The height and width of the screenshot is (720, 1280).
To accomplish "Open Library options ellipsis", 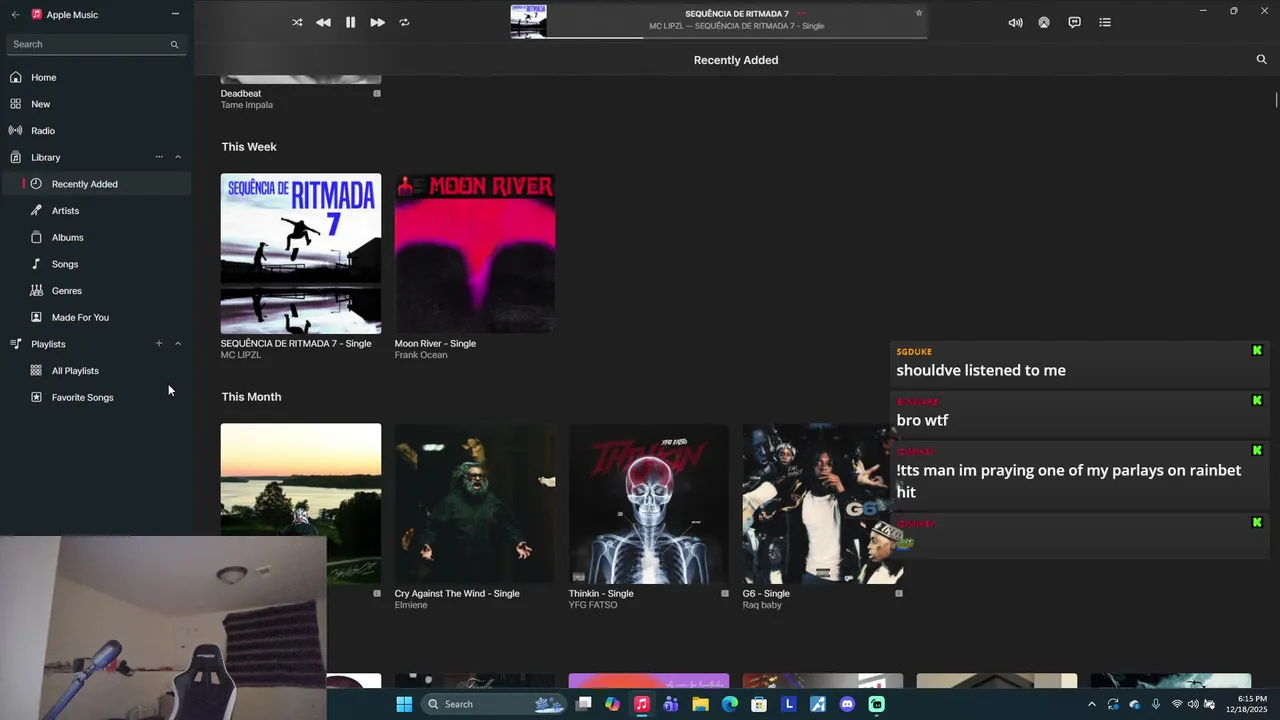I will point(159,157).
